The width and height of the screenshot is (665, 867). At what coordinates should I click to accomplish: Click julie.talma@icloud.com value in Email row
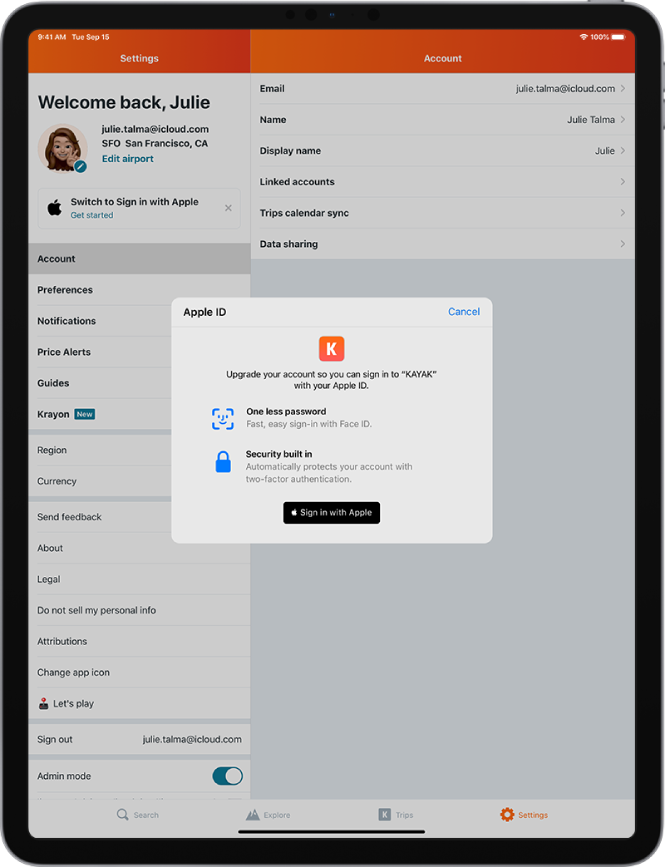[x=565, y=88]
